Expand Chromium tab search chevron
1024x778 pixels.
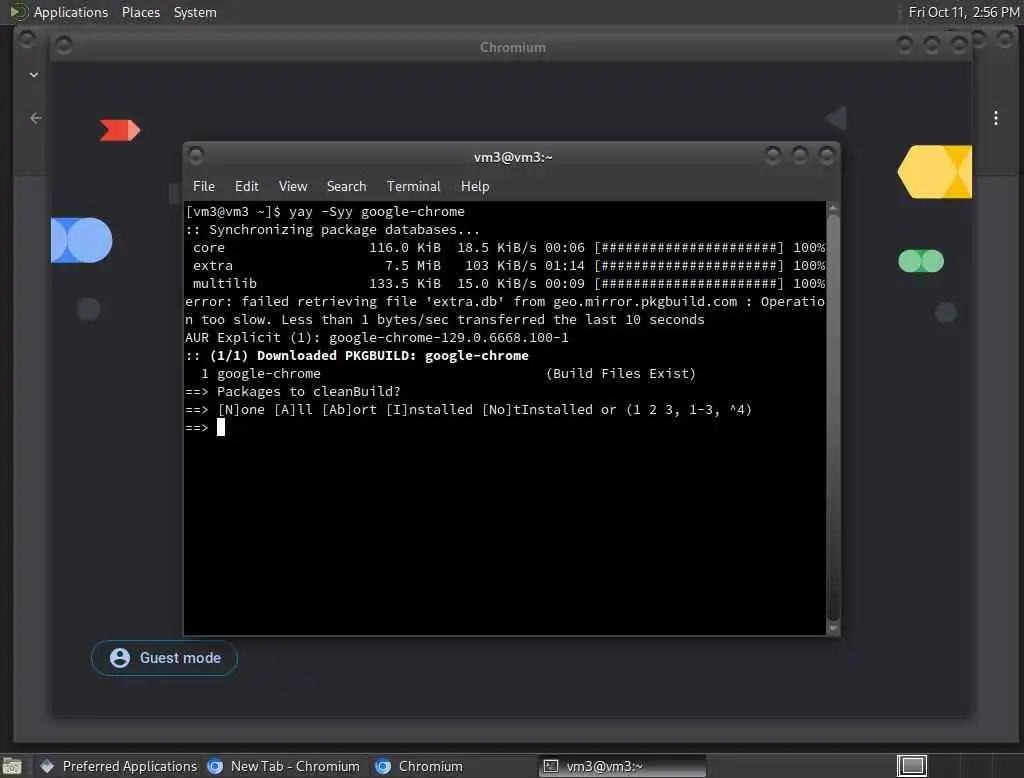click(x=34, y=74)
